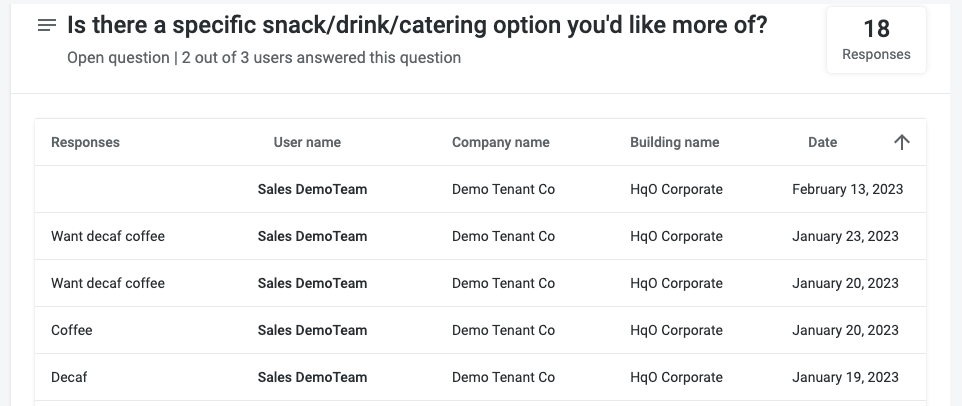Open Sales DemoTeam user in February 13 row
962x406 pixels.
tap(312, 189)
